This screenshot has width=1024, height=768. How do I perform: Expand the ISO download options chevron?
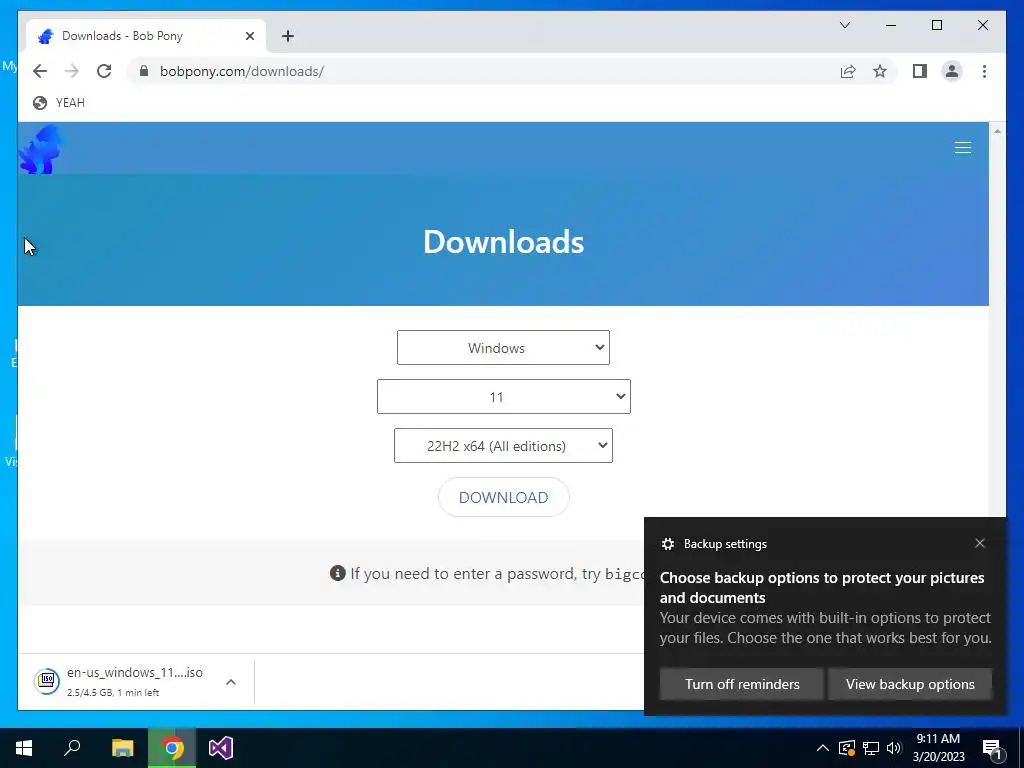tap(231, 682)
